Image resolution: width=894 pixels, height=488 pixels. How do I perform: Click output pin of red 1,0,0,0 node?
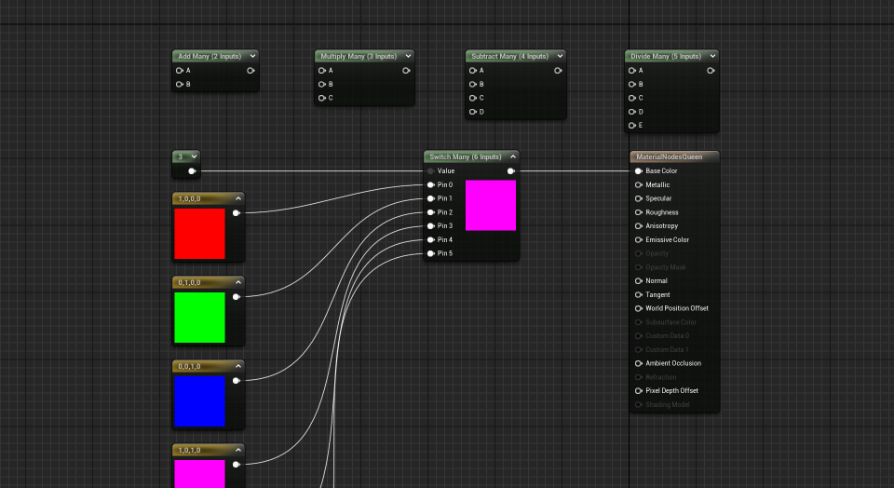(236, 213)
